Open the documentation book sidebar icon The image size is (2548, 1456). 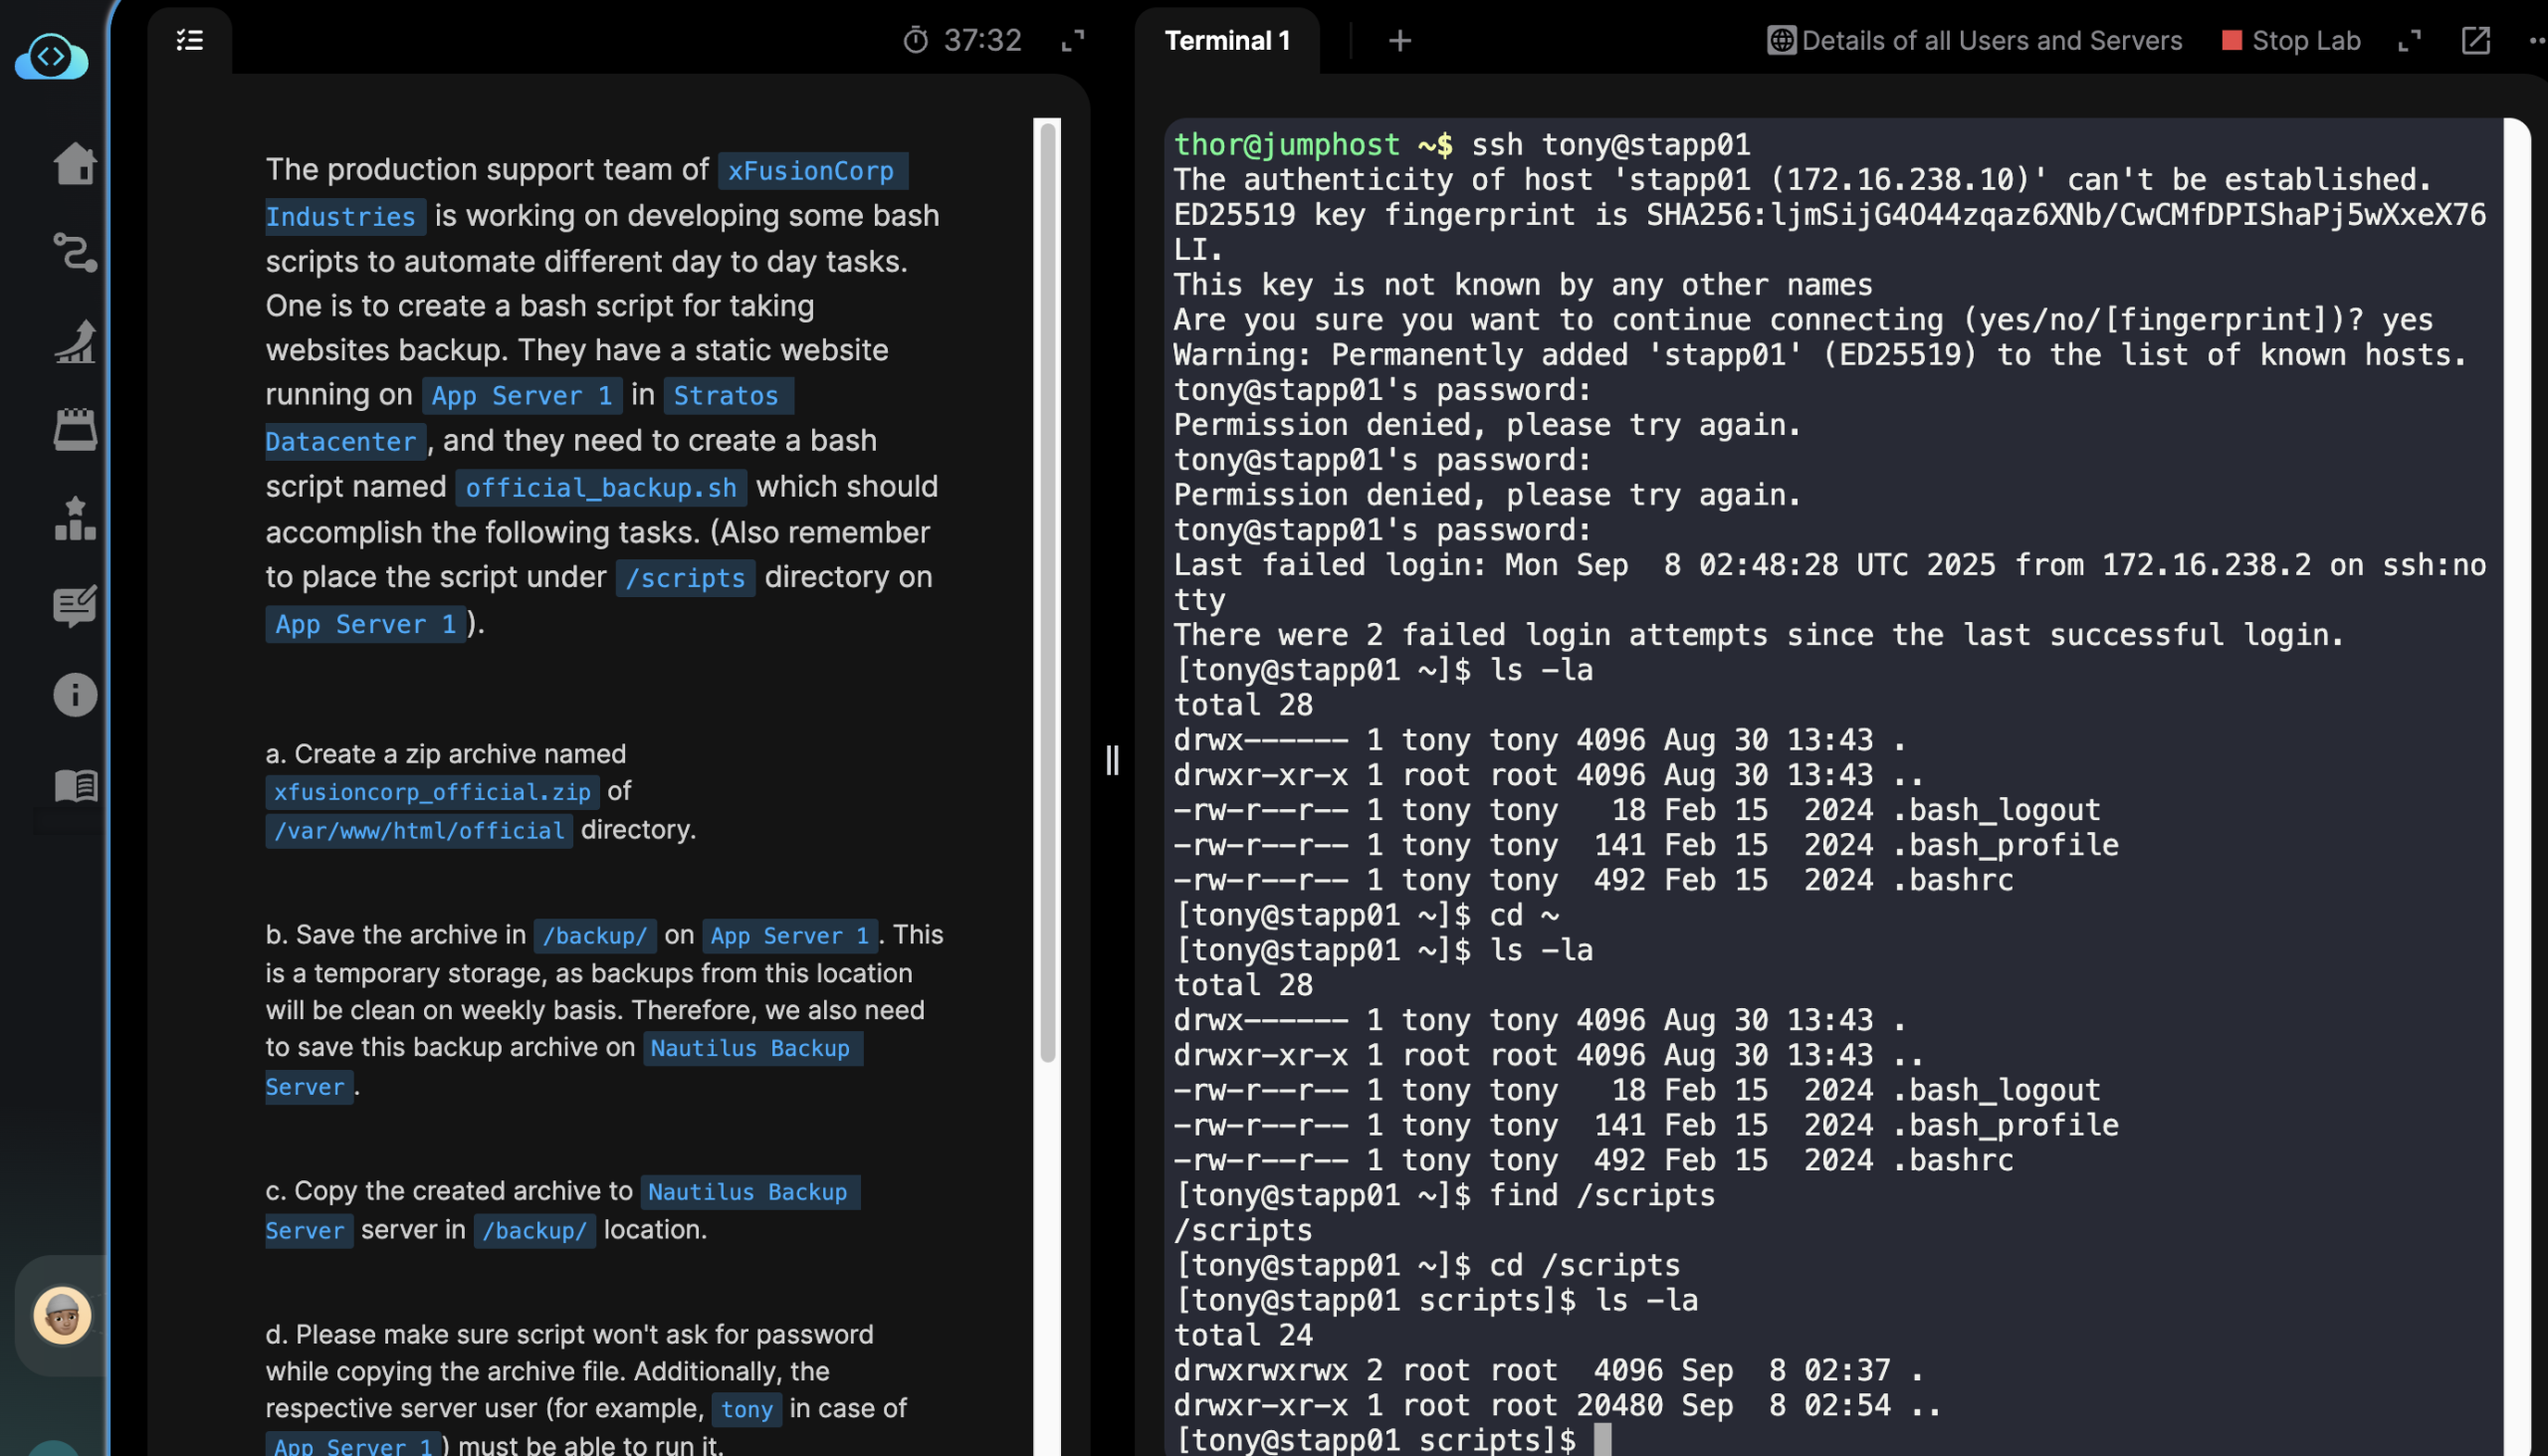pos(75,785)
